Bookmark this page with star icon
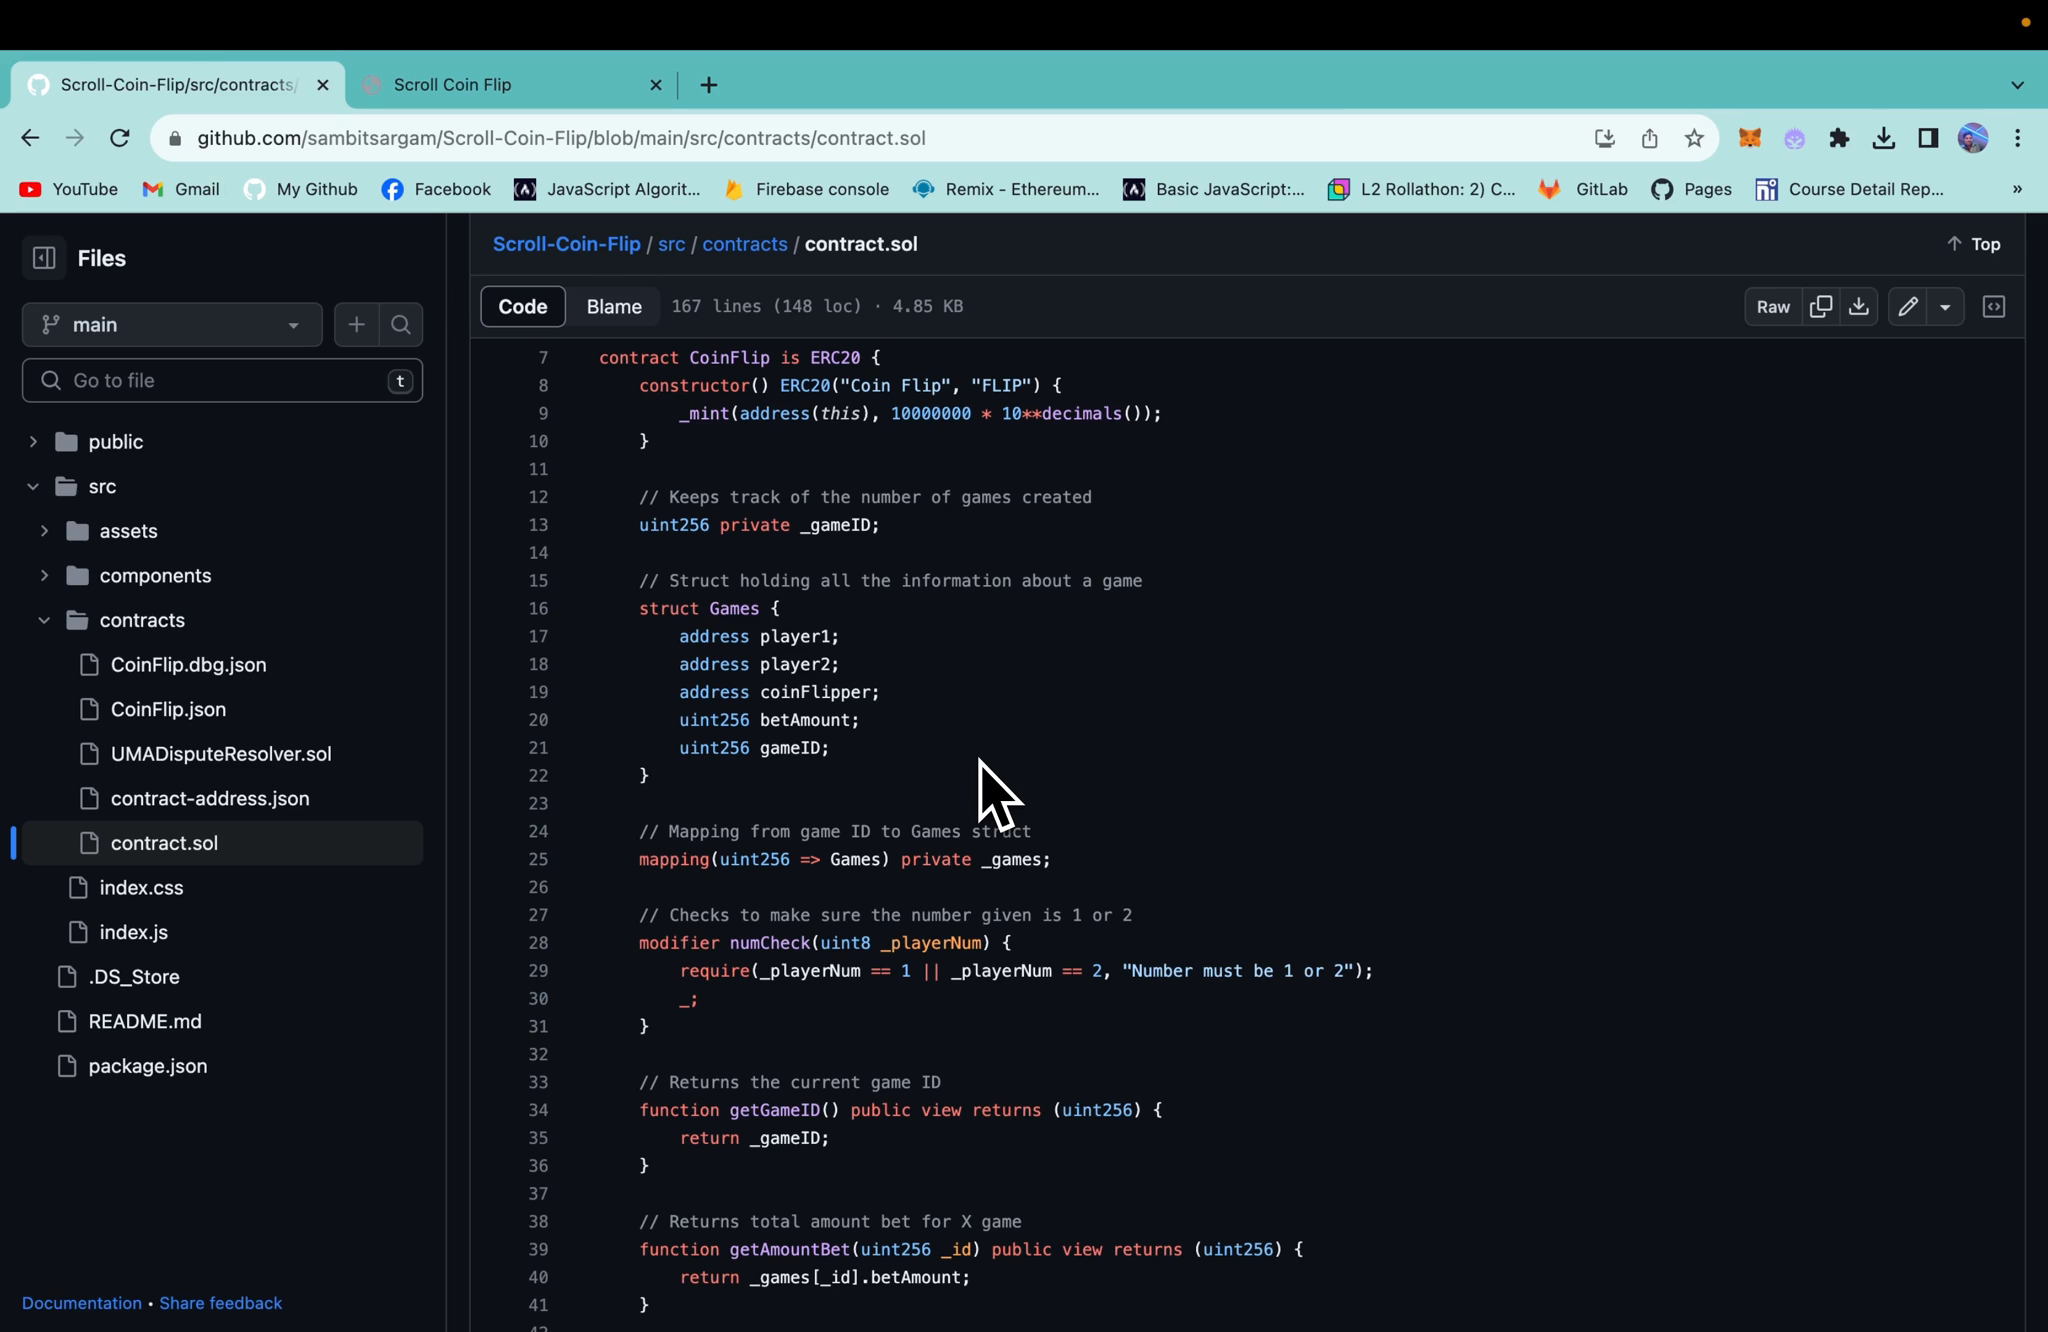The image size is (2048, 1332). pos(1694,138)
